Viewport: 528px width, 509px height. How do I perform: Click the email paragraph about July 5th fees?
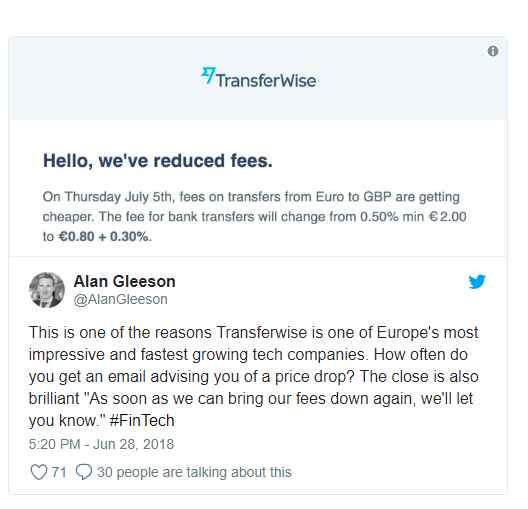coord(254,216)
